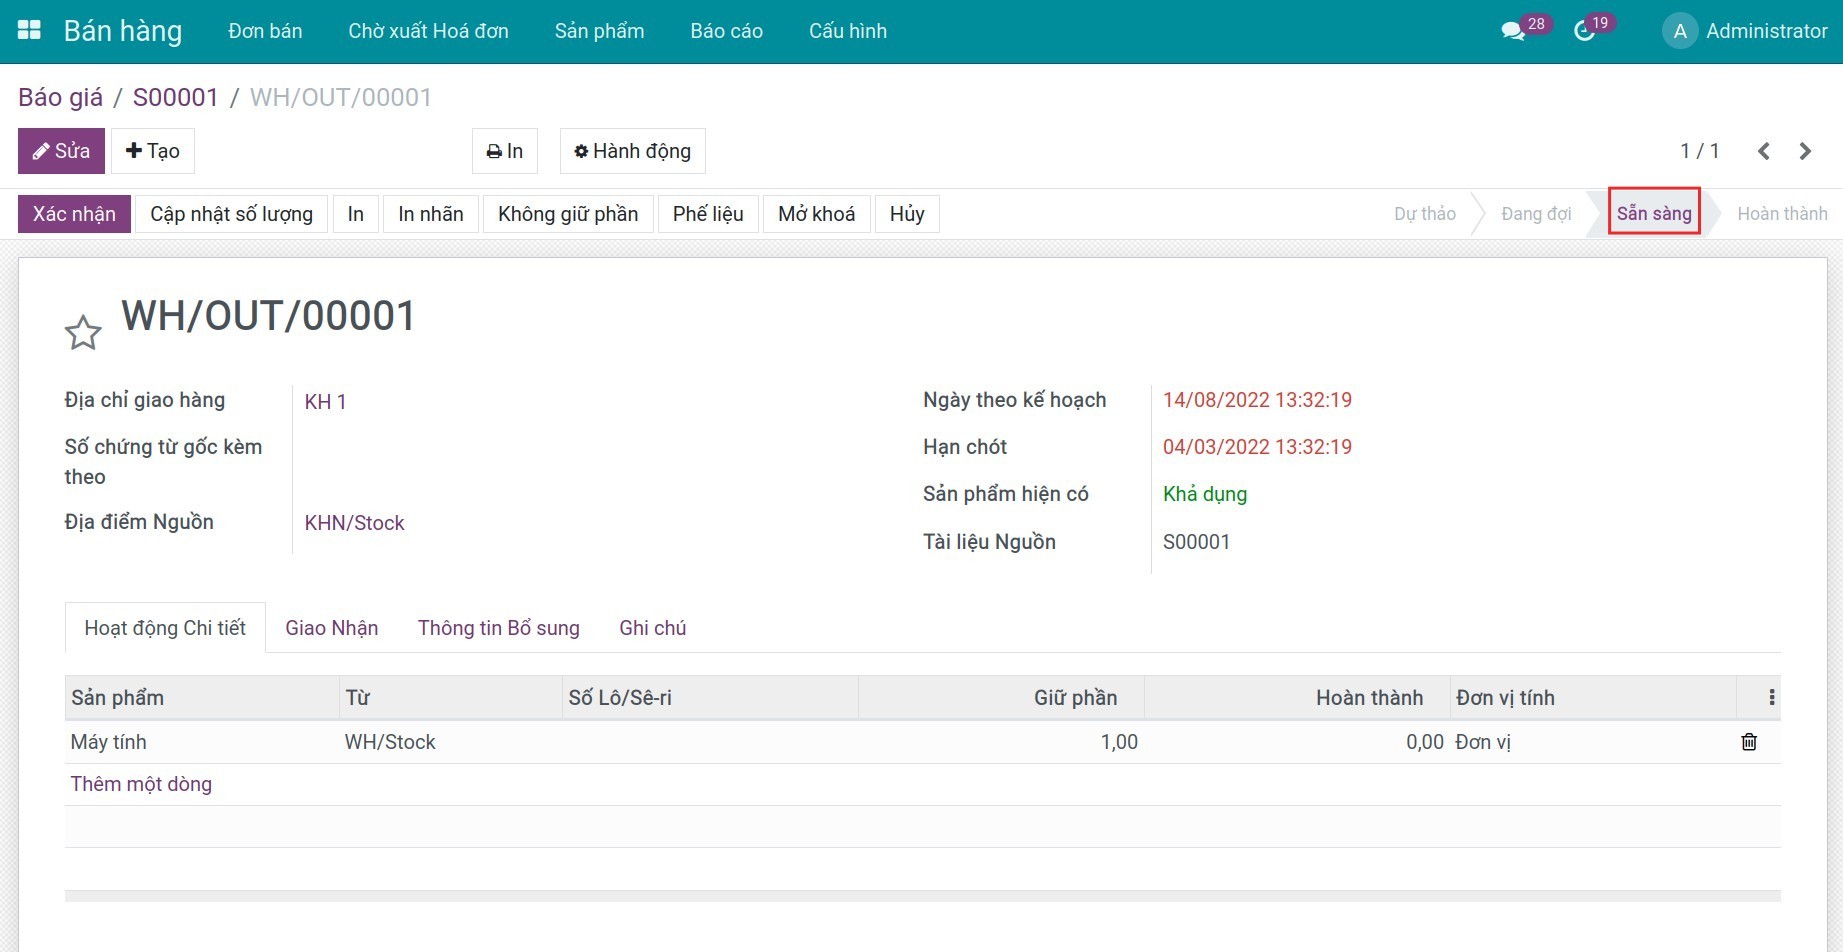Go to previous record with left arrow

(1764, 151)
